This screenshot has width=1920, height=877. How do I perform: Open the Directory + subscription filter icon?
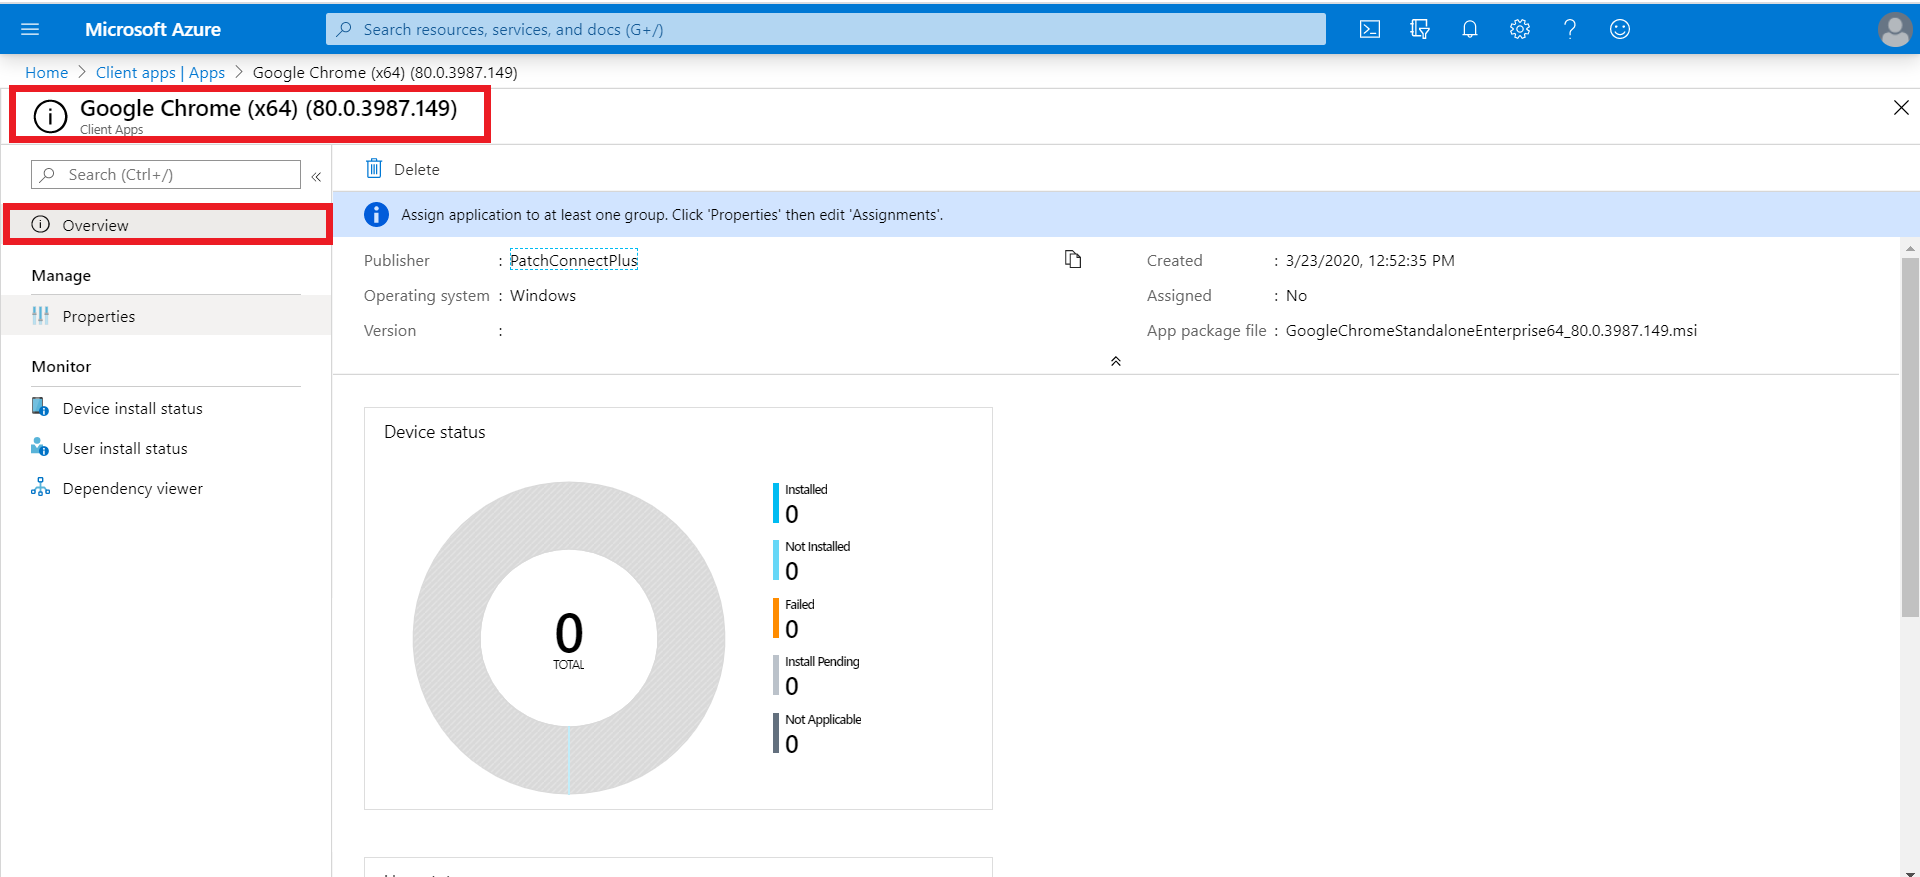1419,29
